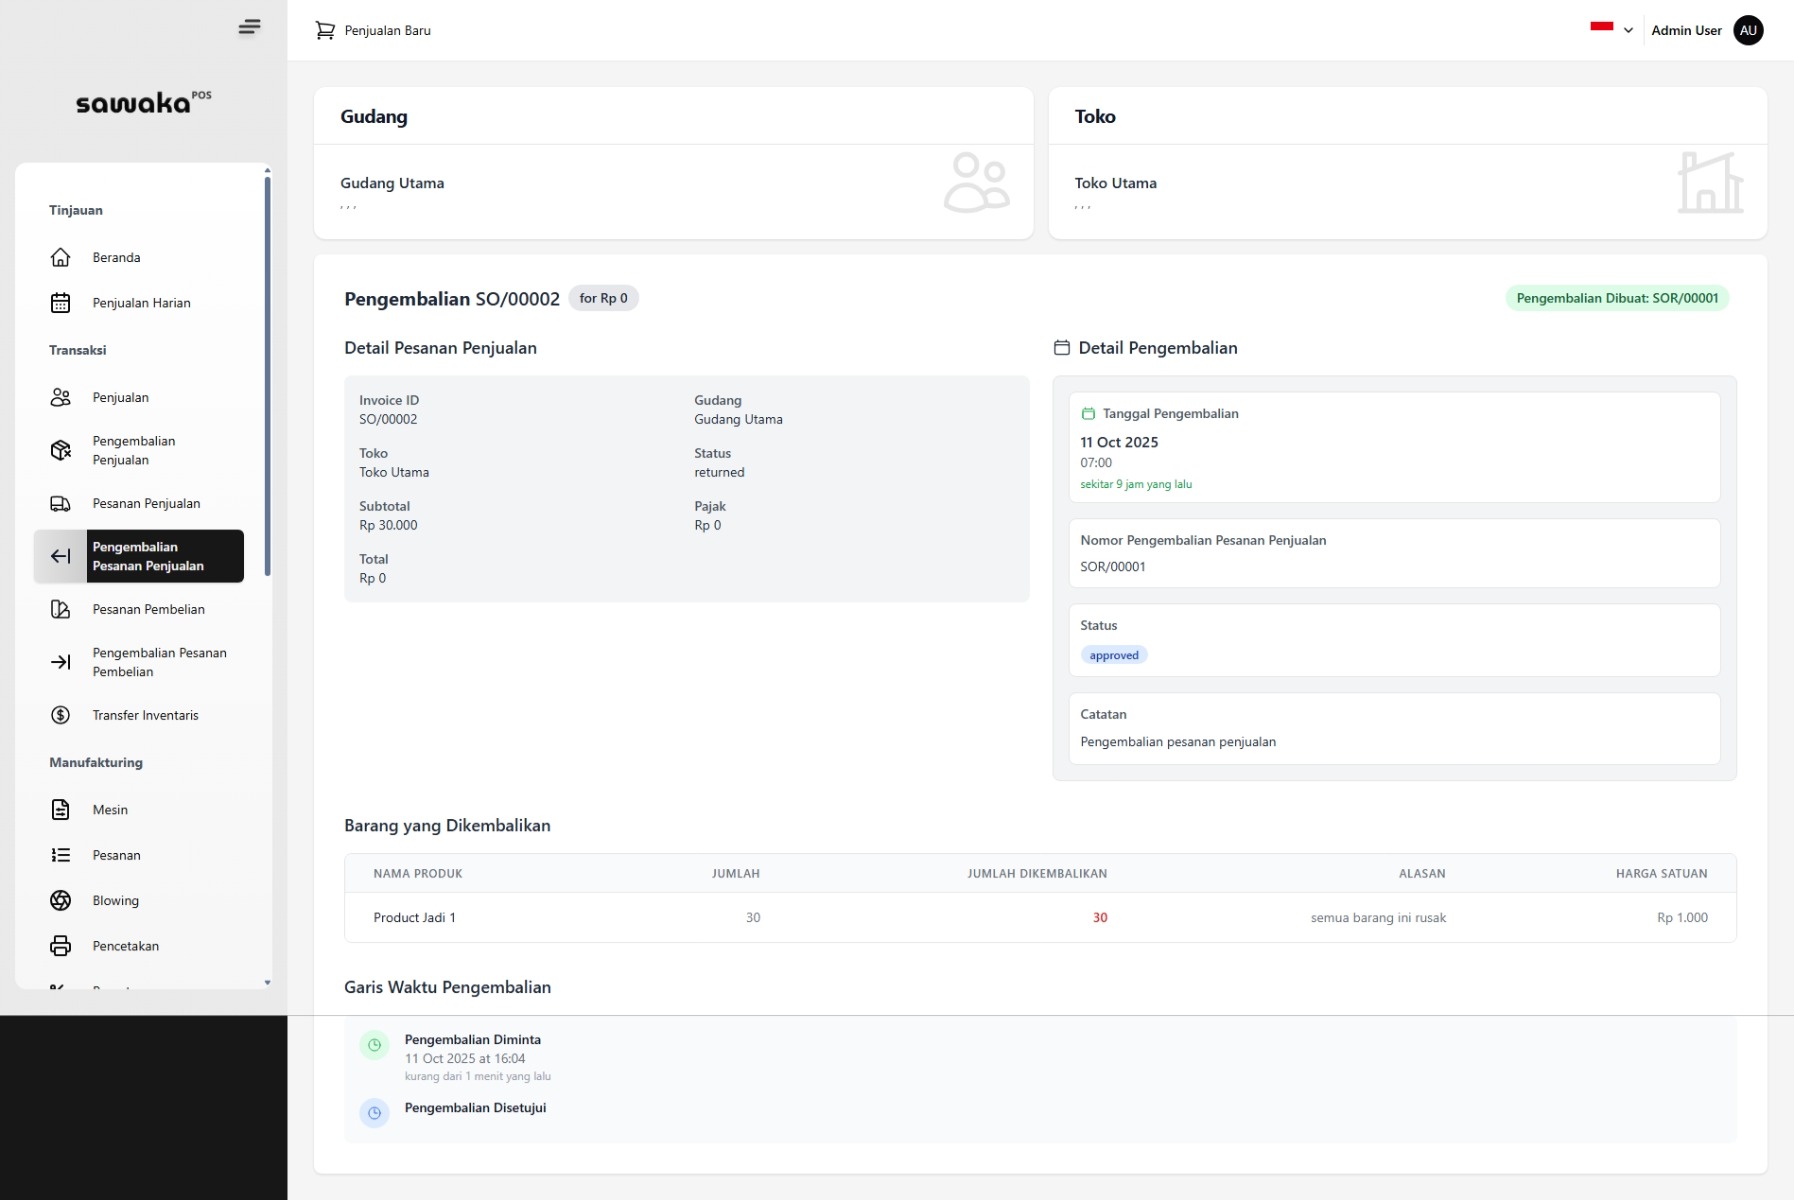1794x1200 pixels.
Task: Go to Pengembalian Penjualan menu item
Action: [x=133, y=450]
